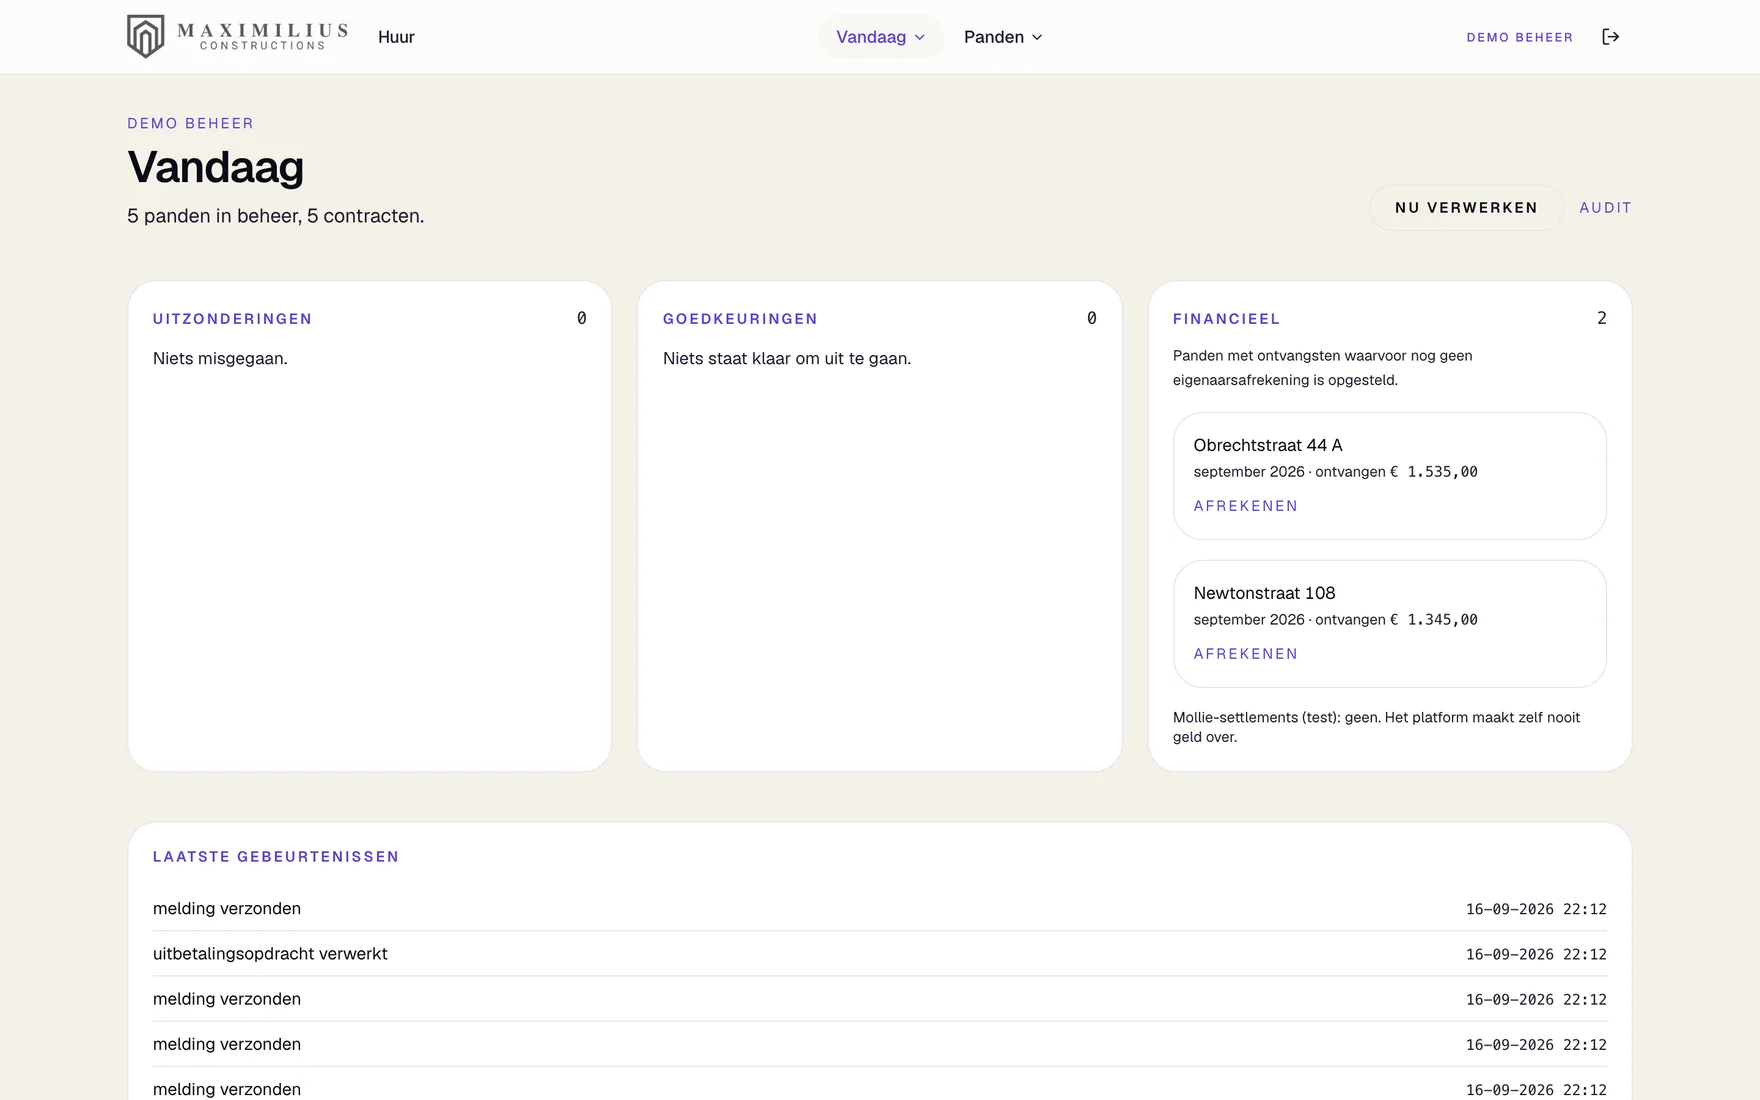
Task: Open the Goedkeuringen card heading
Action: pyautogui.click(x=740, y=319)
